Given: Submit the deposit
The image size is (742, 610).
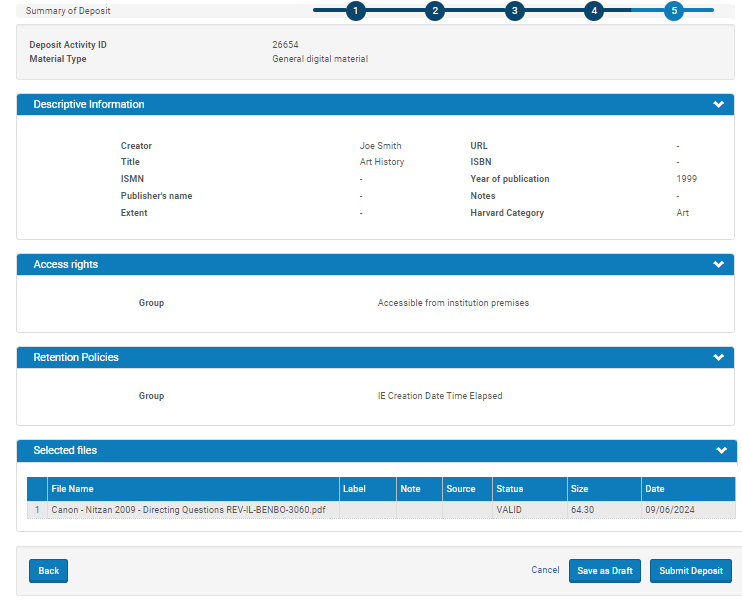Looking at the screenshot, I should [x=691, y=571].
